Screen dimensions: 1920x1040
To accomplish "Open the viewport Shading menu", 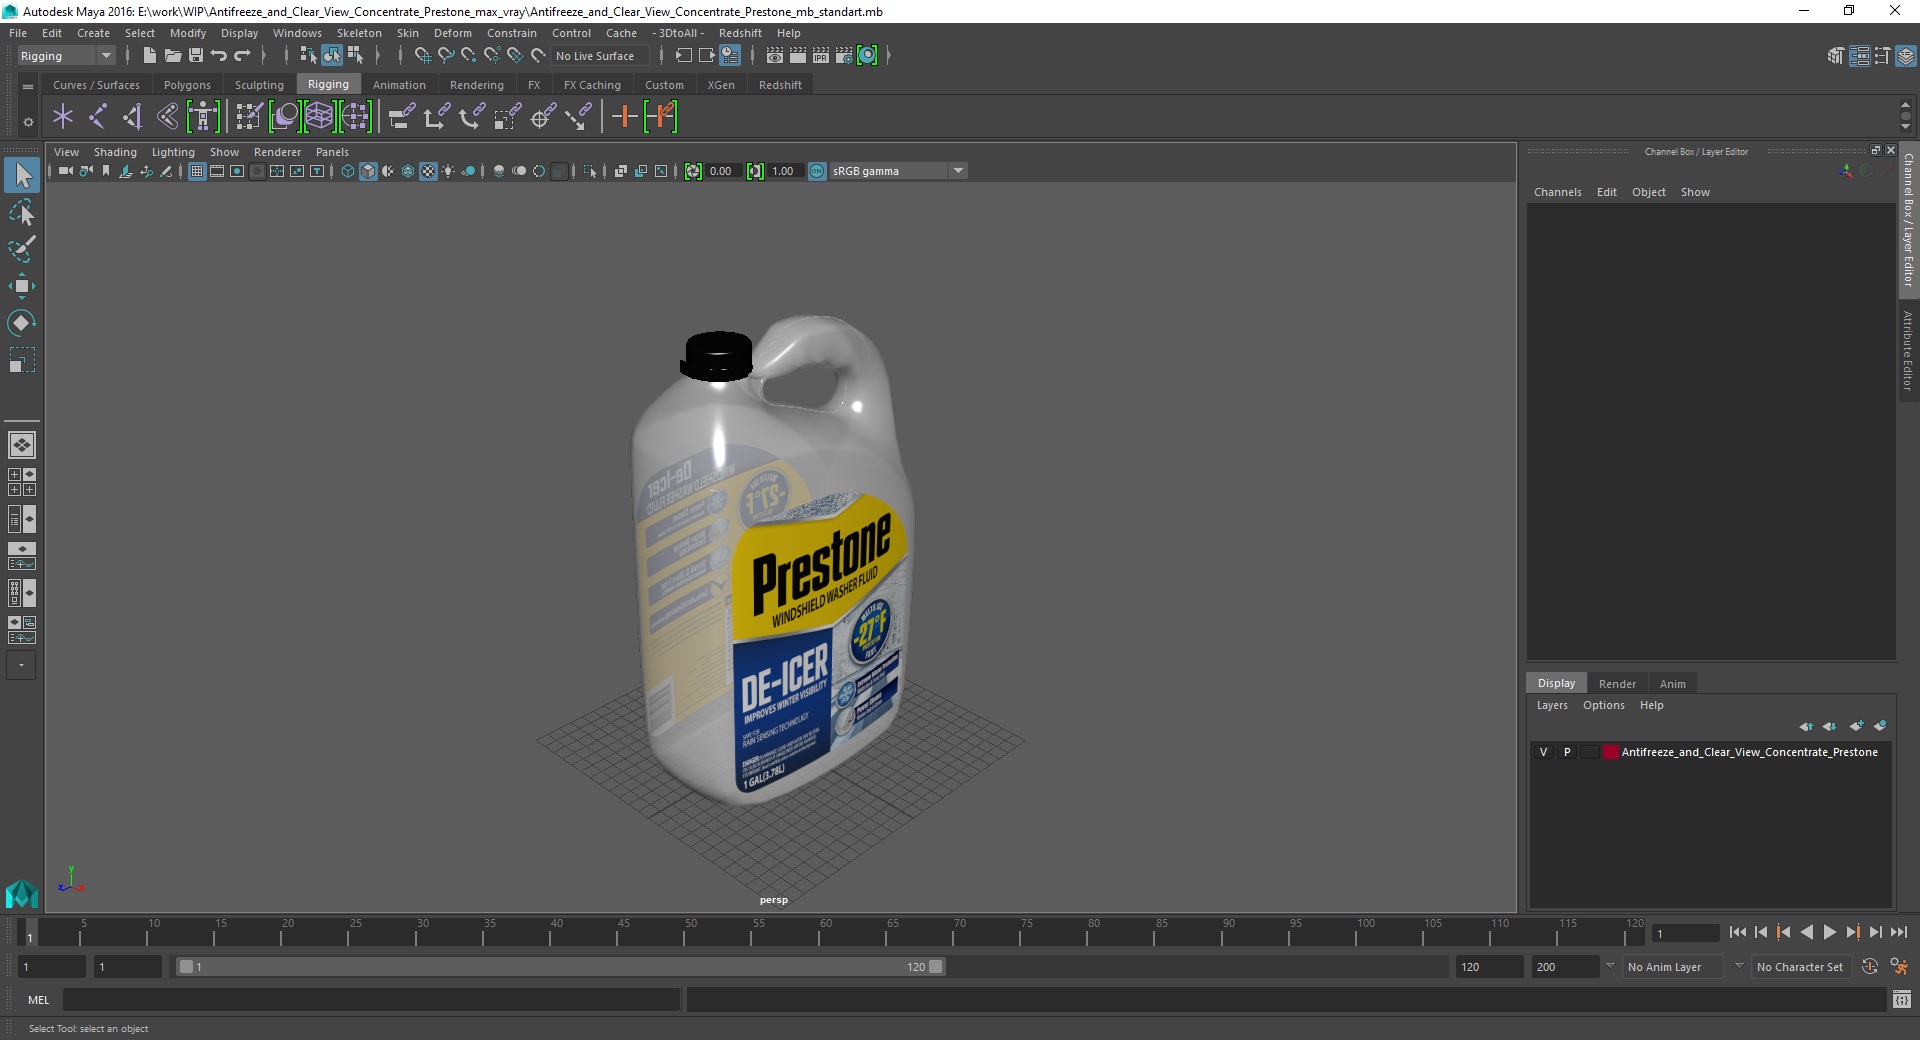I will 115,152.
